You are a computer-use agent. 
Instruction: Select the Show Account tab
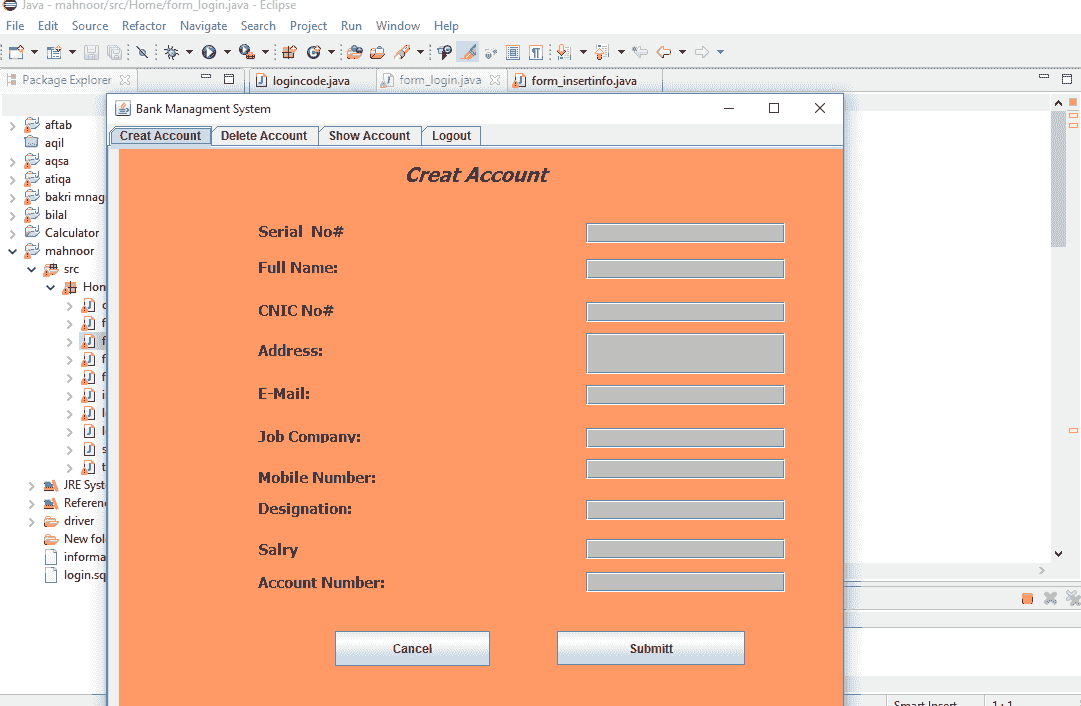click(370, 136)
